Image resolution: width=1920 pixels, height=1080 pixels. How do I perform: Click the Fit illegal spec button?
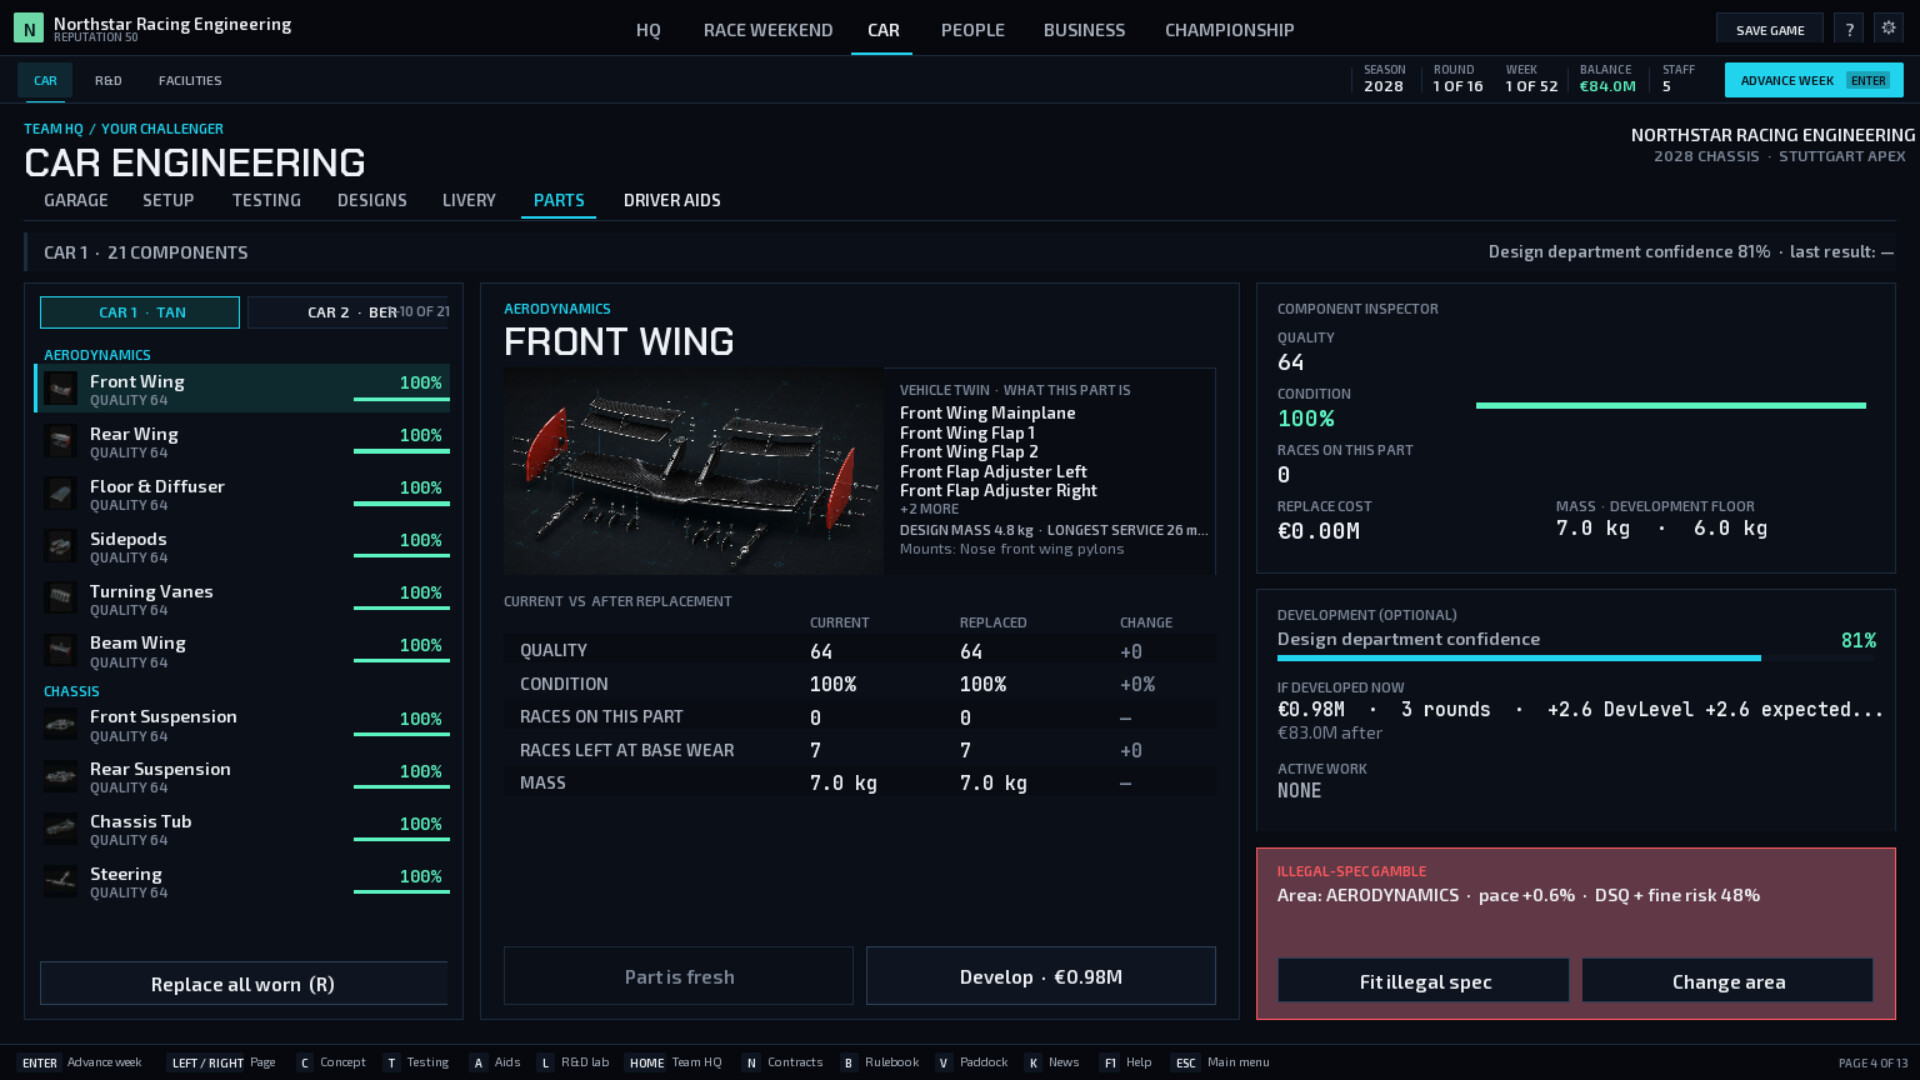click(x=1424, y=981)
